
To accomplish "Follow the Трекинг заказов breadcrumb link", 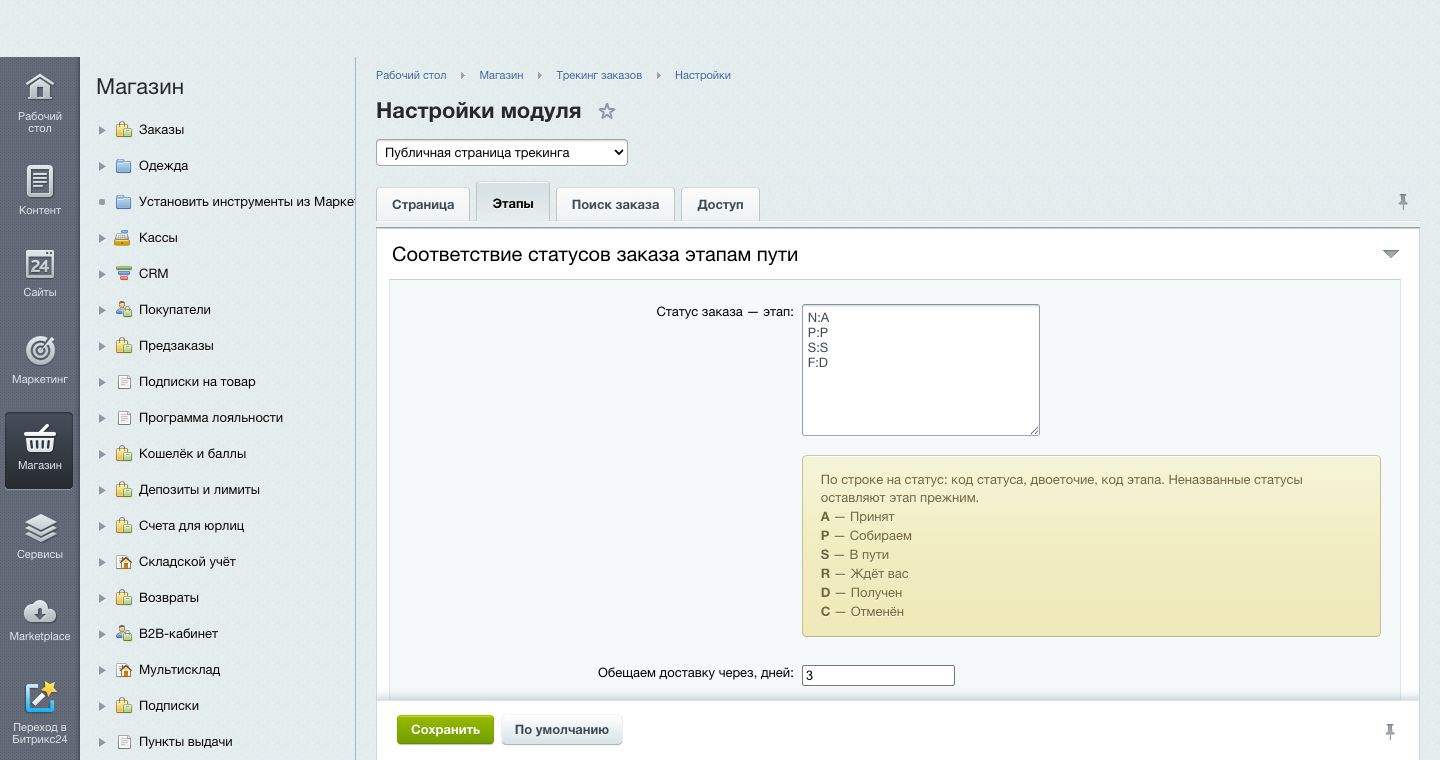I will click(x=599, y=75).
